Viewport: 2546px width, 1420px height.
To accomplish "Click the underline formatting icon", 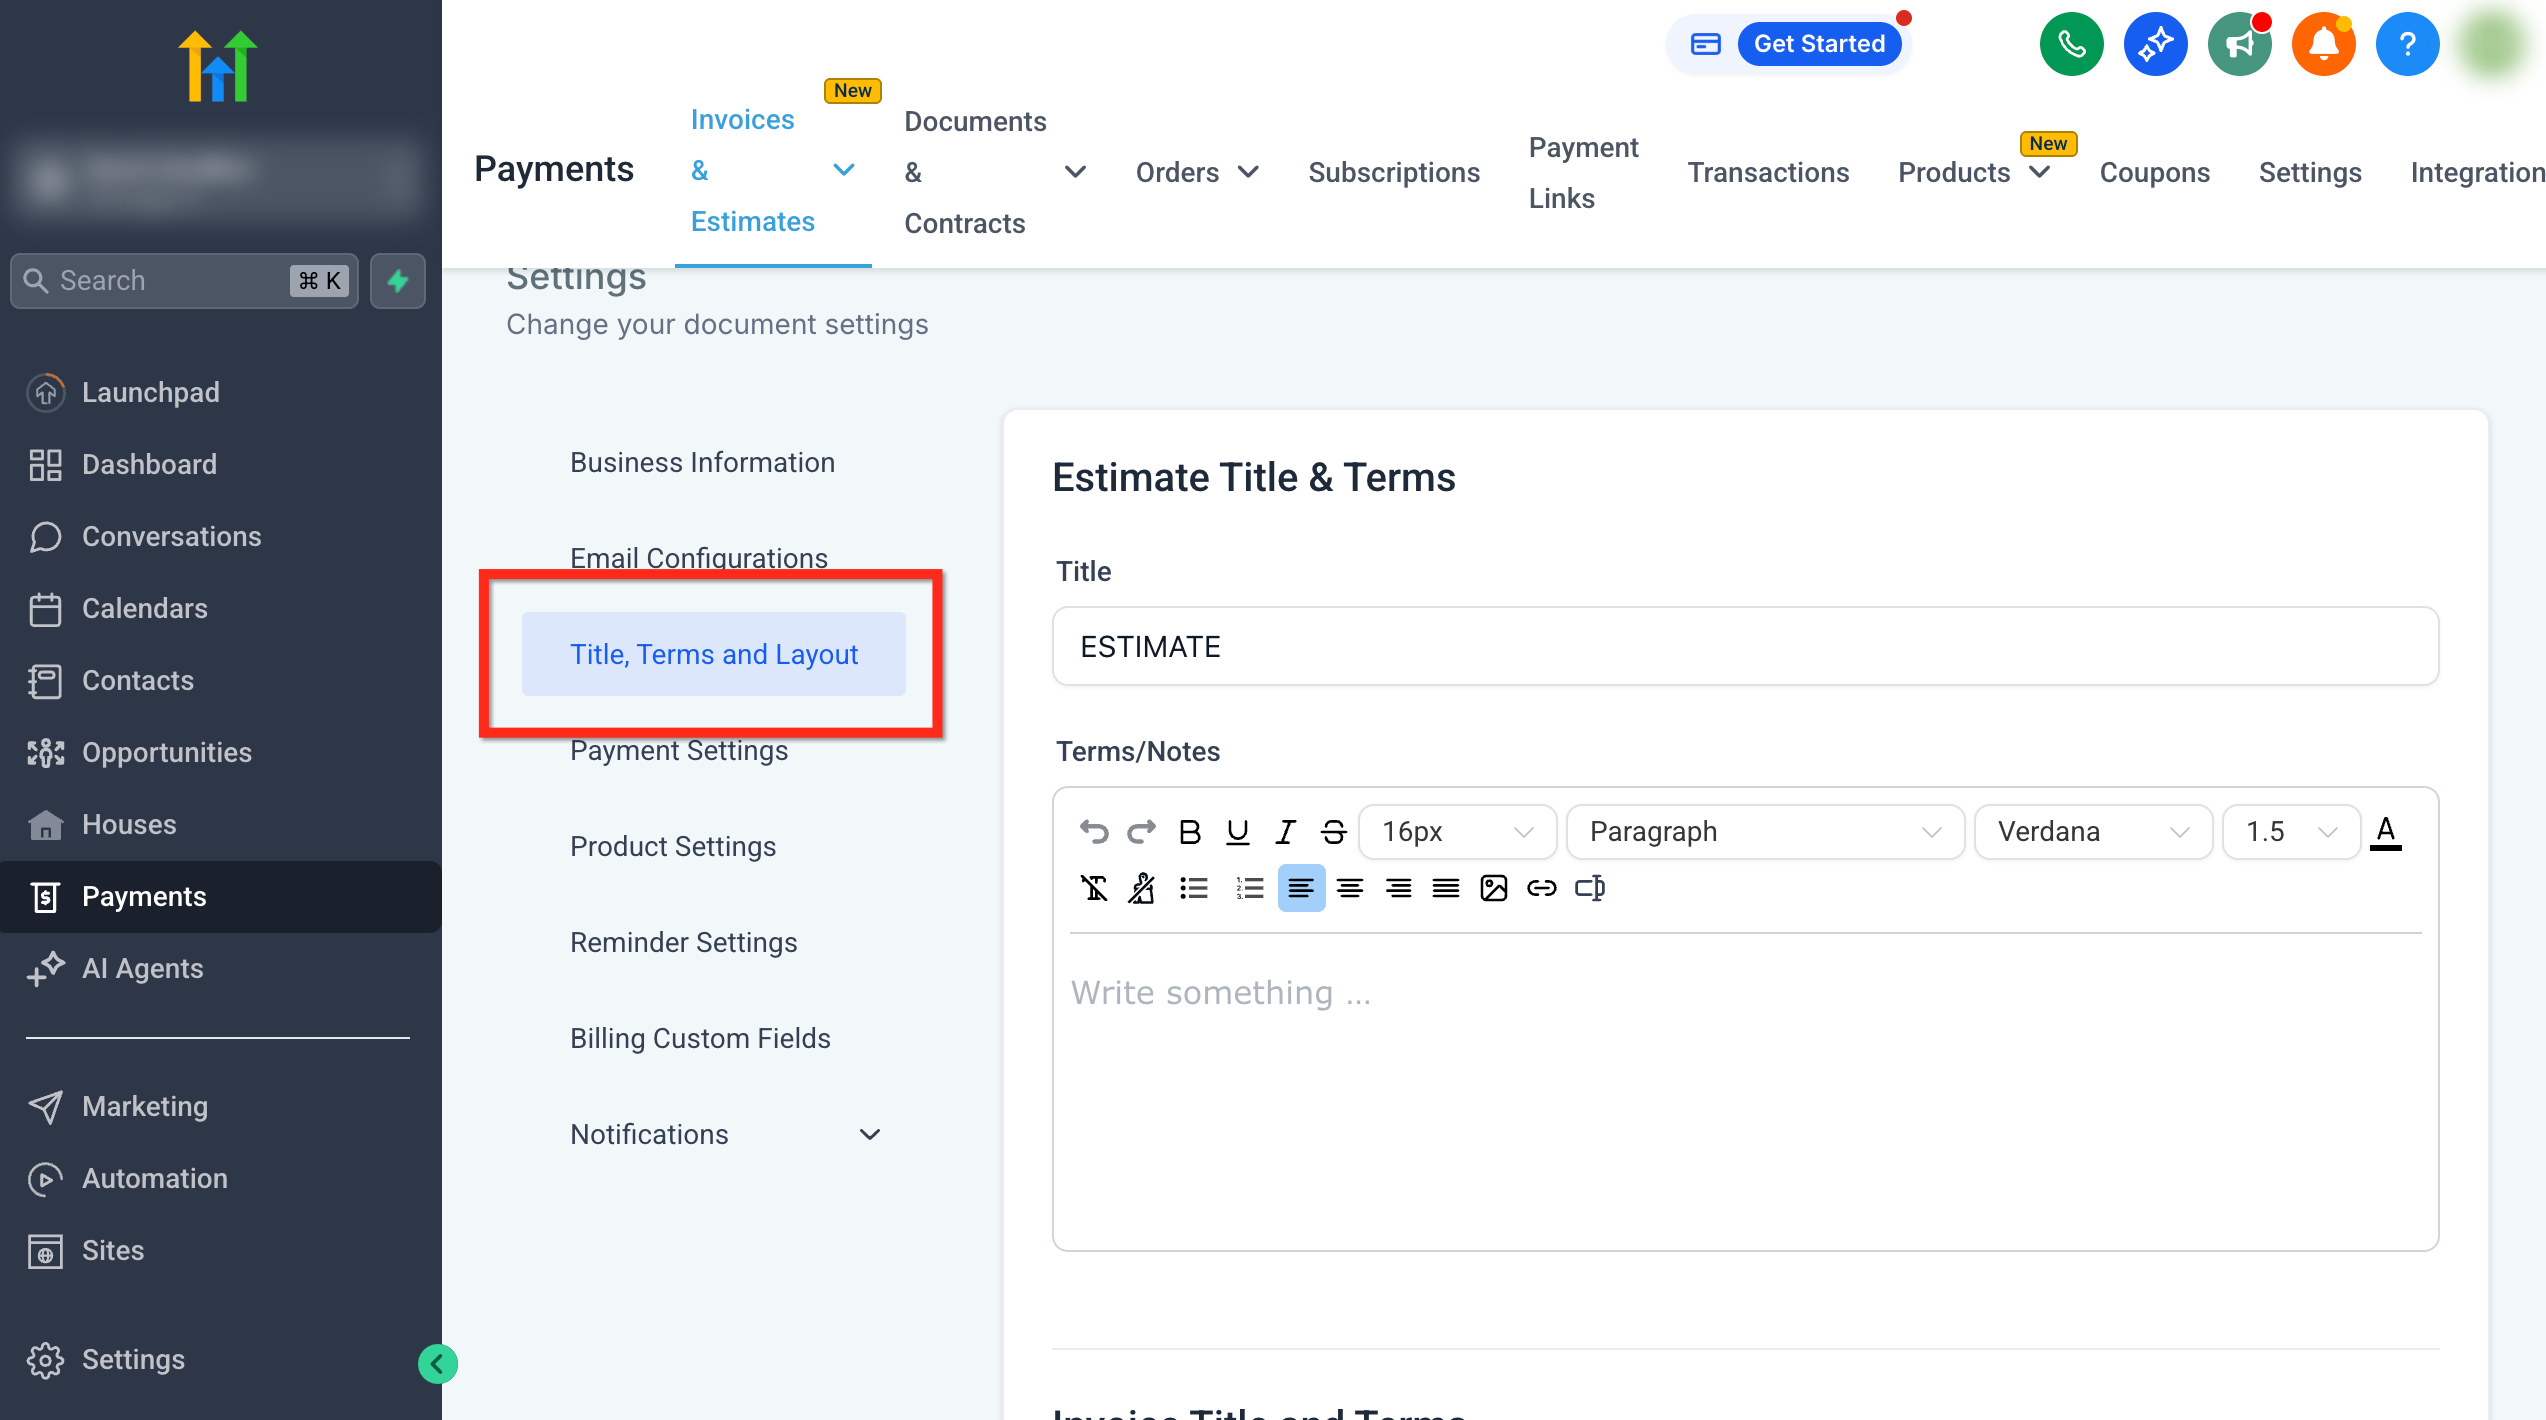I will (x=1237, y=832).
